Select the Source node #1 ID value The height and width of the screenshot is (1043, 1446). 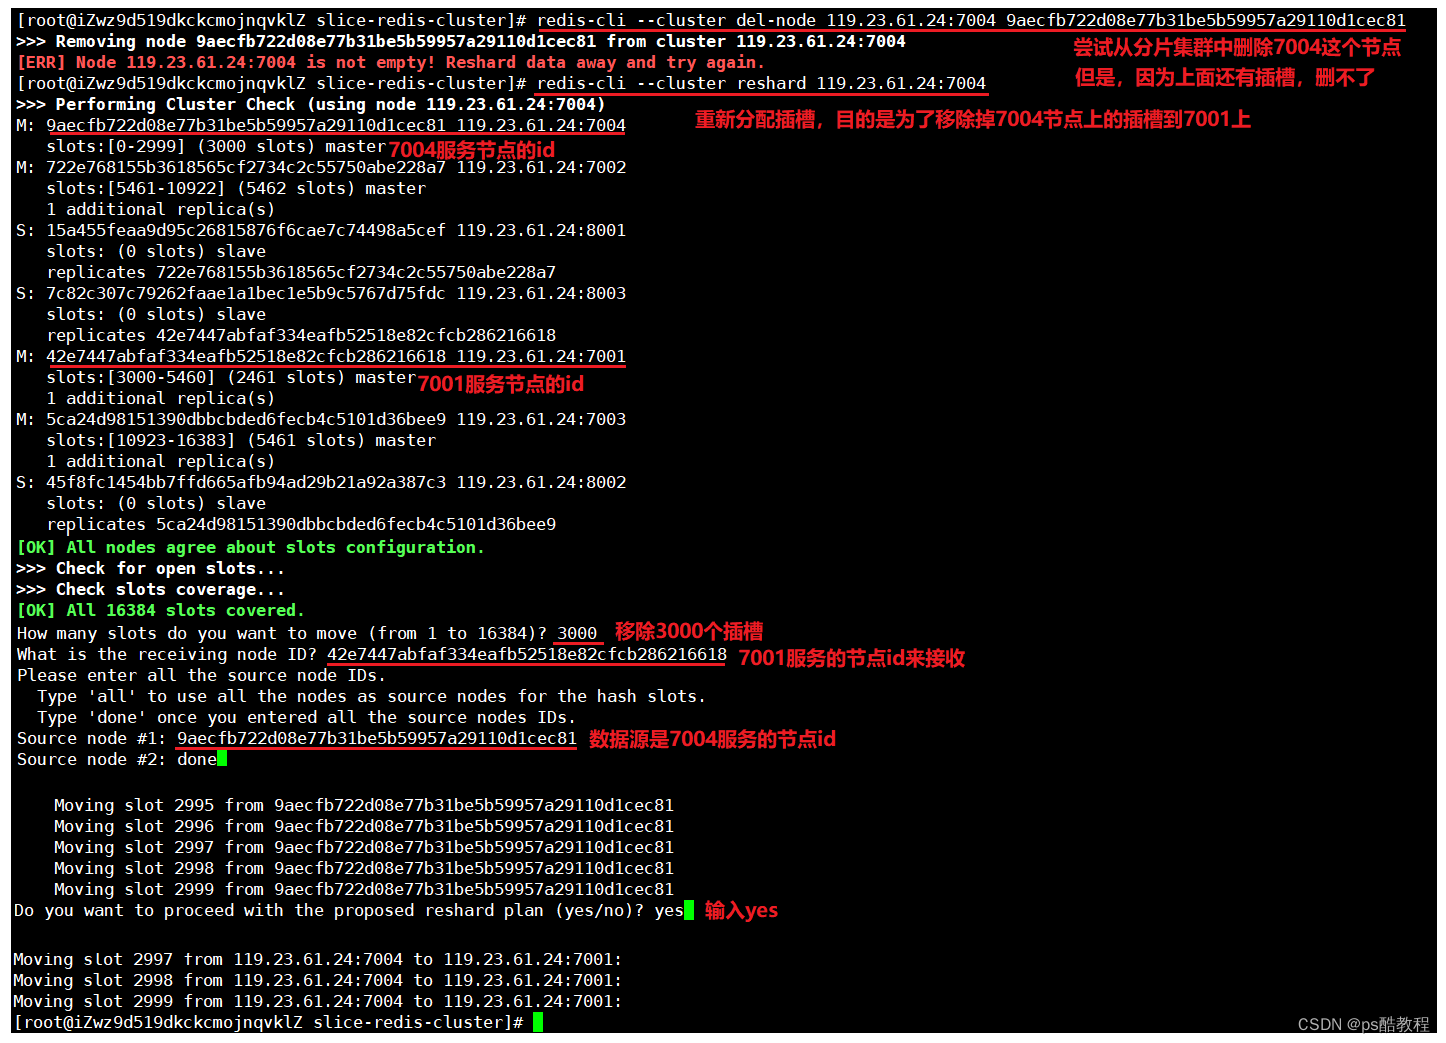tap(377, 738)
